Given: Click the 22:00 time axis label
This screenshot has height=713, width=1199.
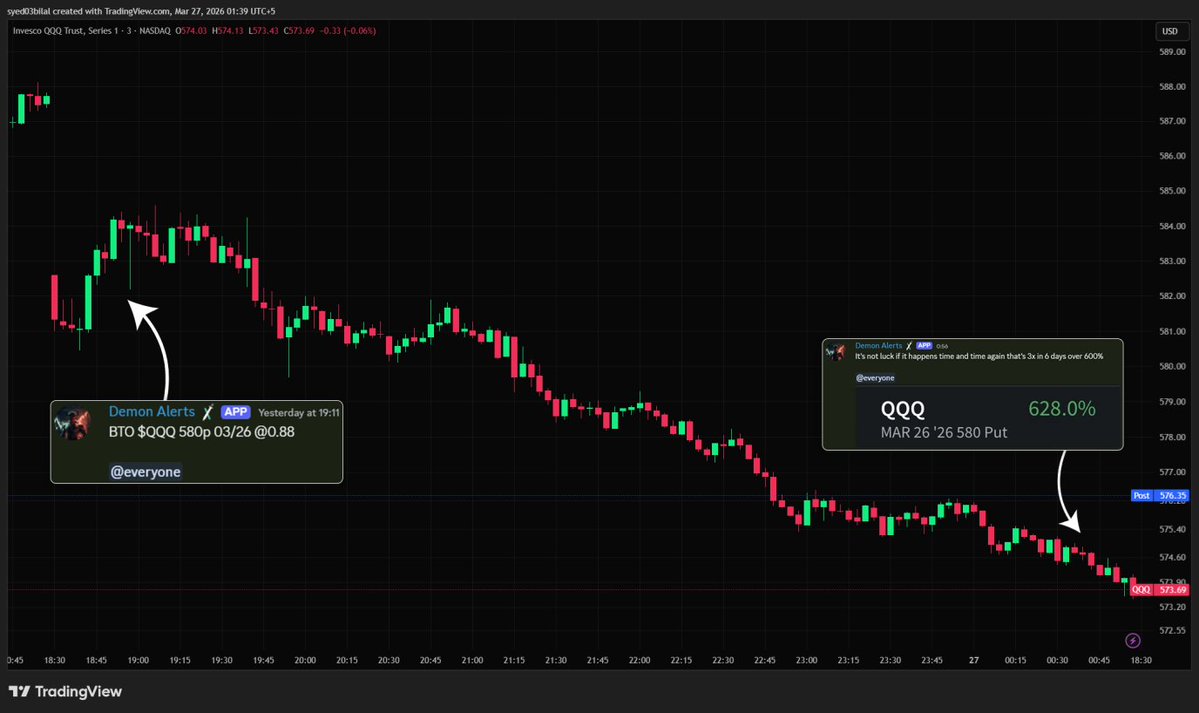Looking at the screenshot, I should [x=639, y=660].
